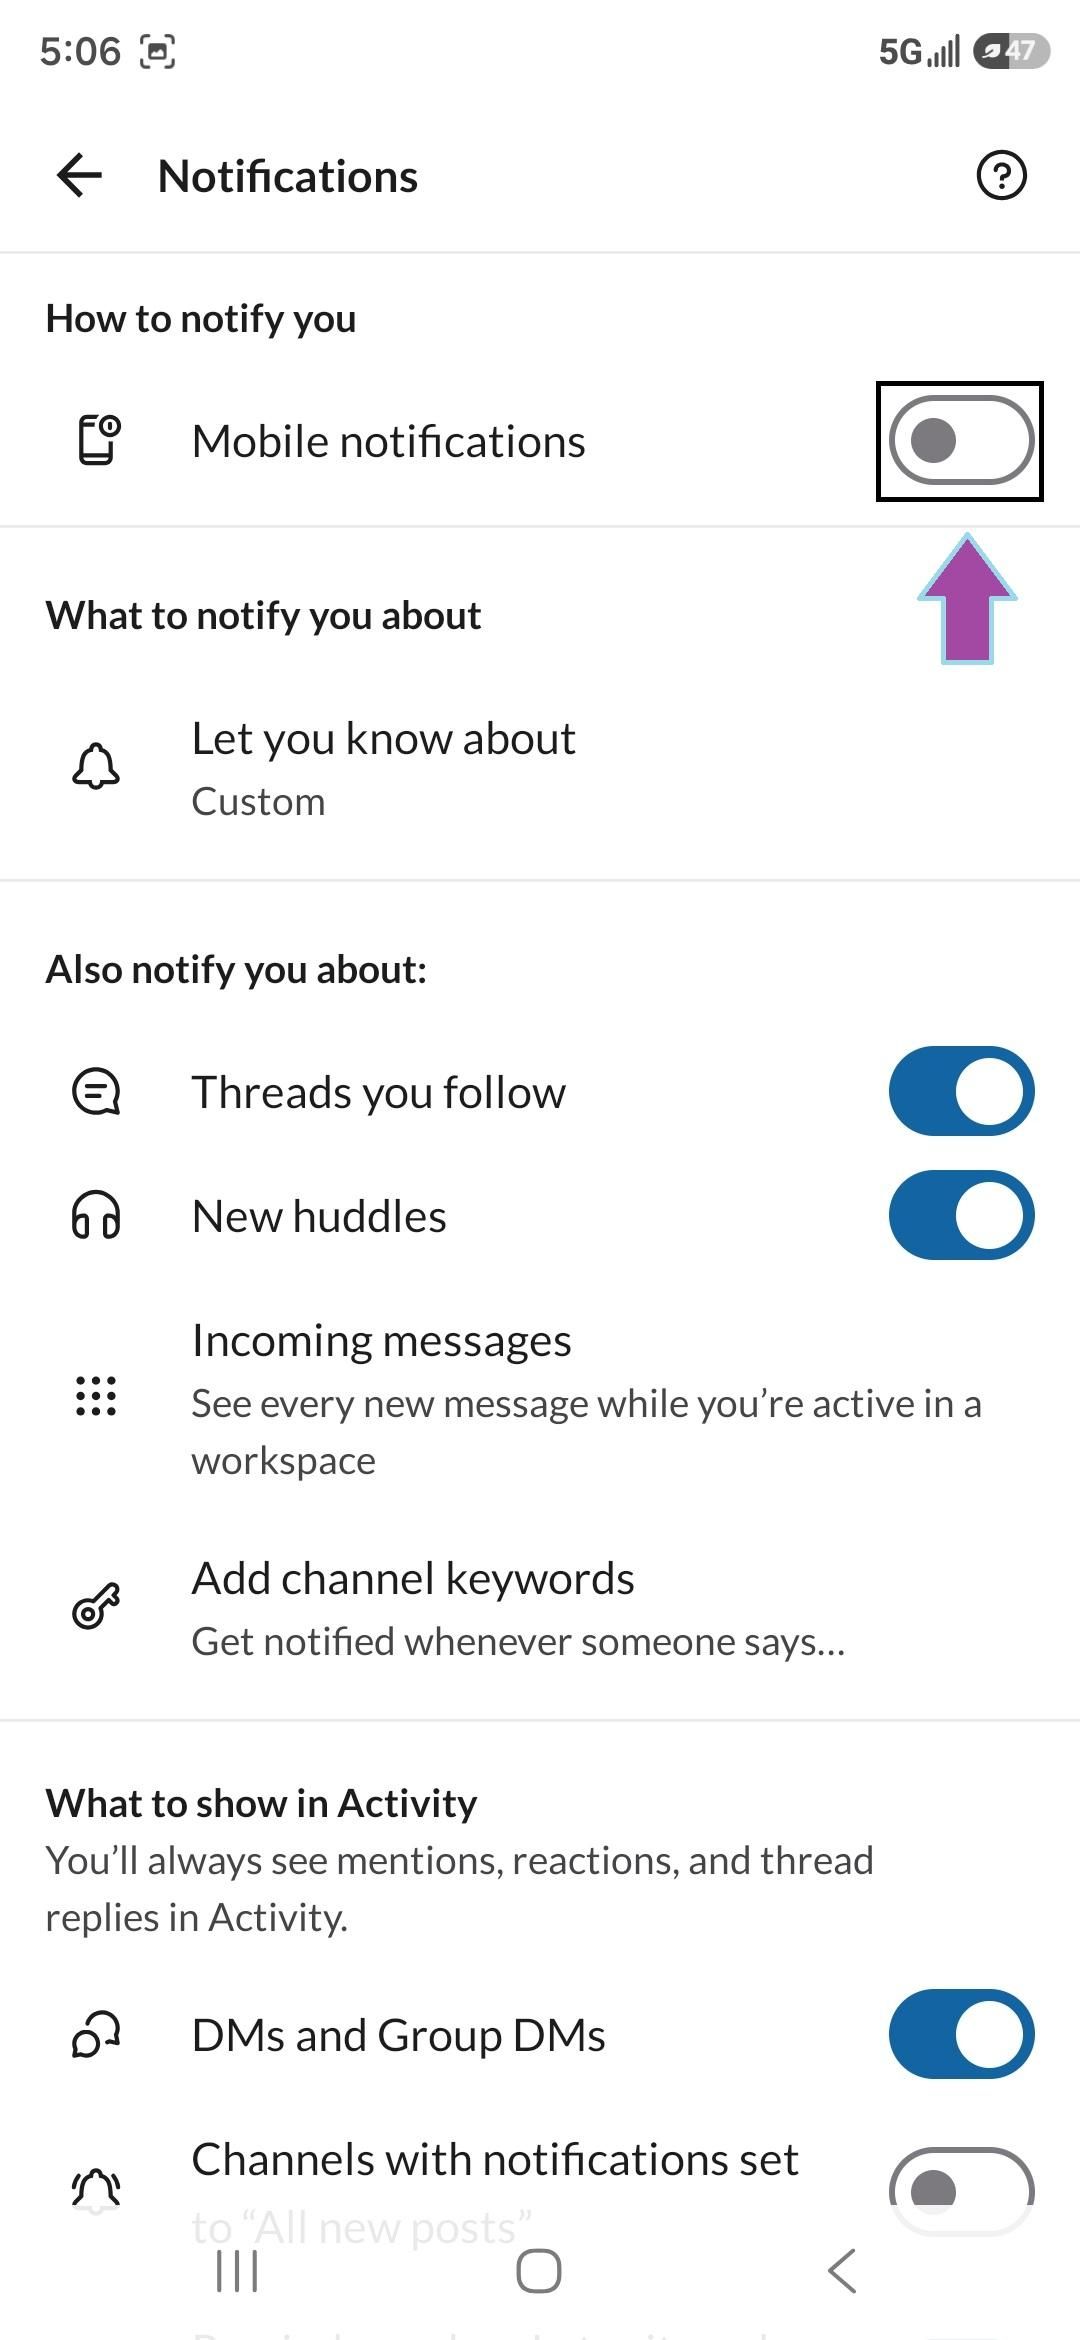Tap the dotted grid icon for Incoming messages

96,1396
